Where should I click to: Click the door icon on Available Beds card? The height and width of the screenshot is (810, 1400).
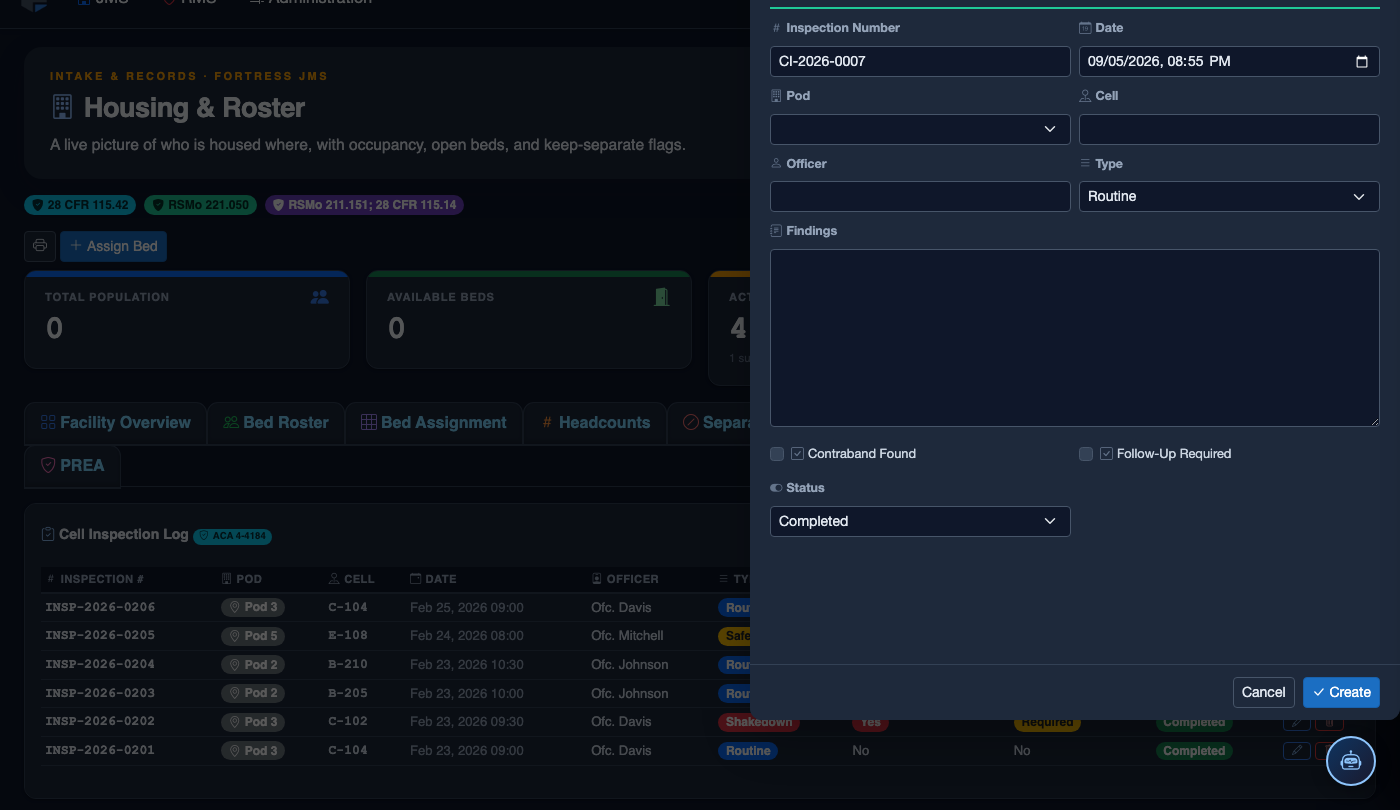click(661, 297)
